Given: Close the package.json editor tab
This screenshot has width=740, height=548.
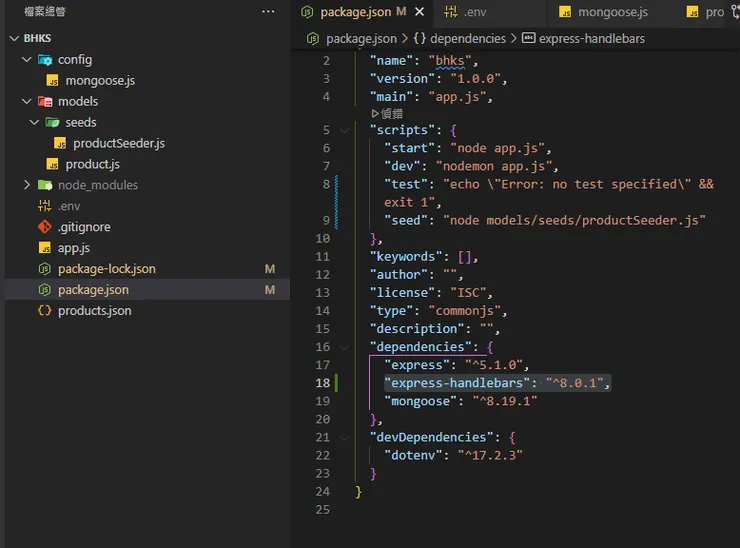Looking at the screenshot, I should [420, 12].
